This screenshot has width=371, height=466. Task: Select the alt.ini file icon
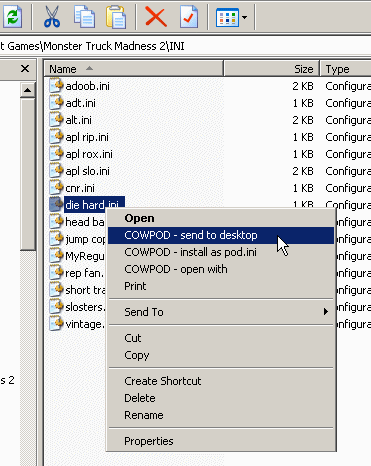[x=56, y=120]
